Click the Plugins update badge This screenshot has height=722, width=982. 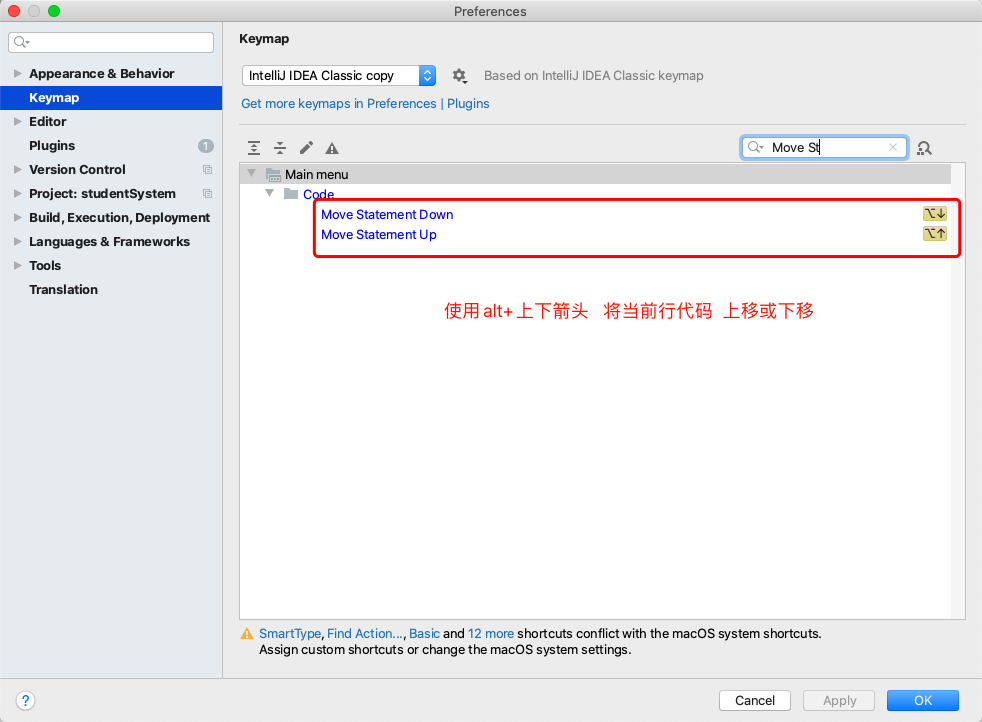206,146
